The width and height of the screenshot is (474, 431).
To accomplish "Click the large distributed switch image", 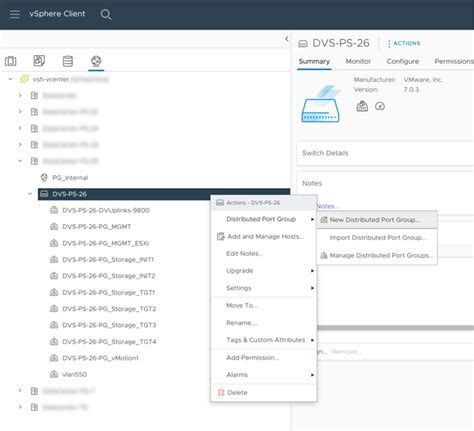I will [321, 105].
